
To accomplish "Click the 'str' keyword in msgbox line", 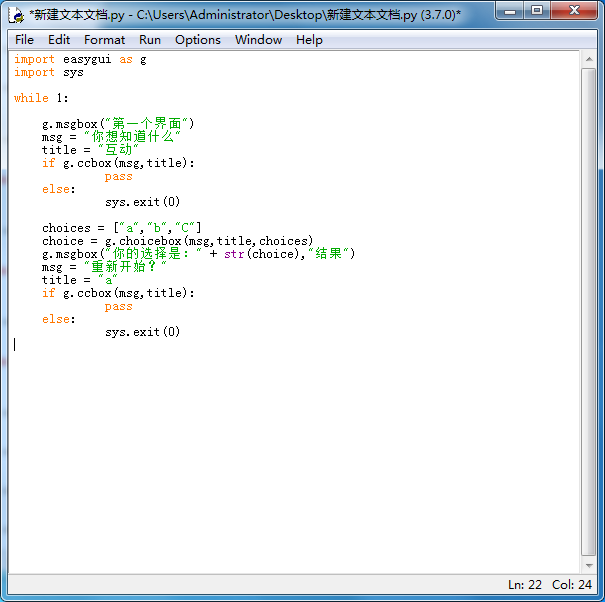I will pyautogui.click(x=234, y=254).
